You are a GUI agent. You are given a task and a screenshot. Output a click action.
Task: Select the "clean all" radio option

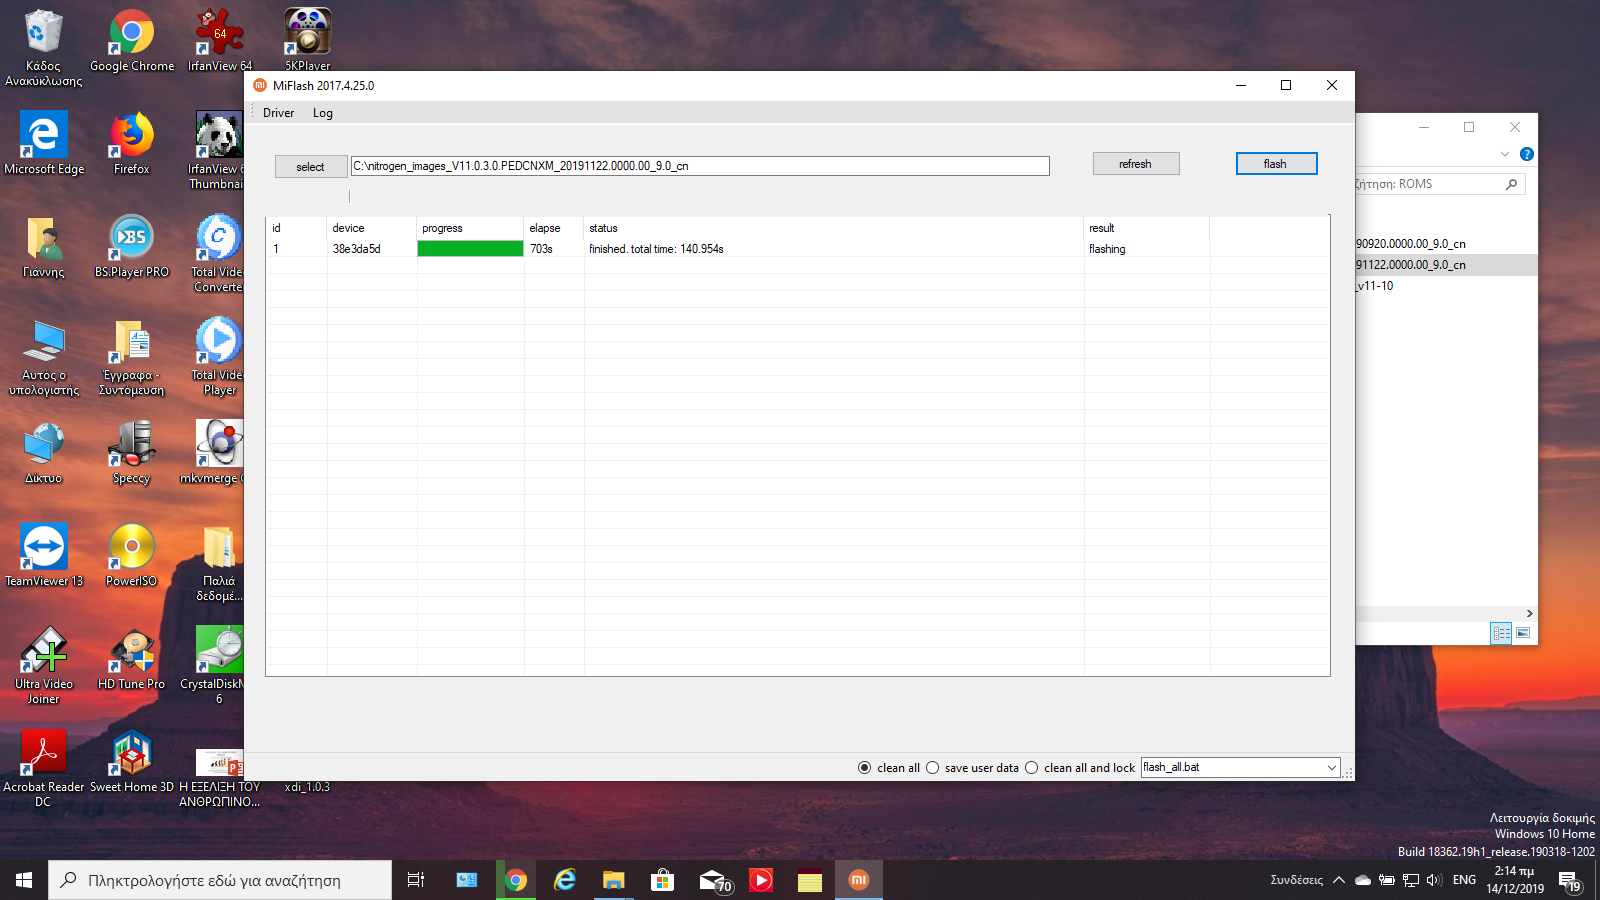point(865,768)
